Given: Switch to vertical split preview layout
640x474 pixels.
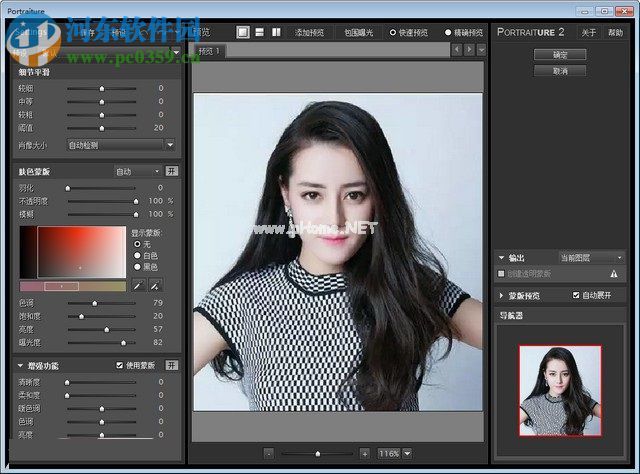Looking at the screenshot, I should (277, 31).
